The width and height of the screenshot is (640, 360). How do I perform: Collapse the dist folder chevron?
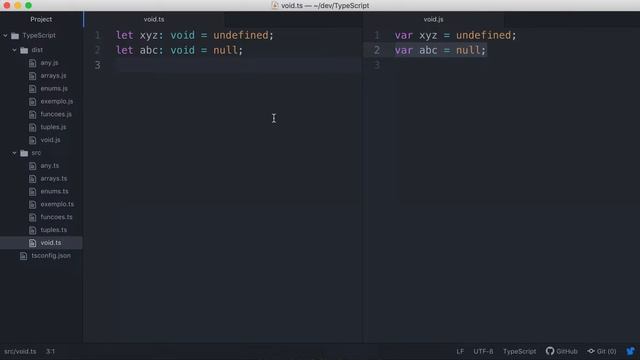coord(14,50)
